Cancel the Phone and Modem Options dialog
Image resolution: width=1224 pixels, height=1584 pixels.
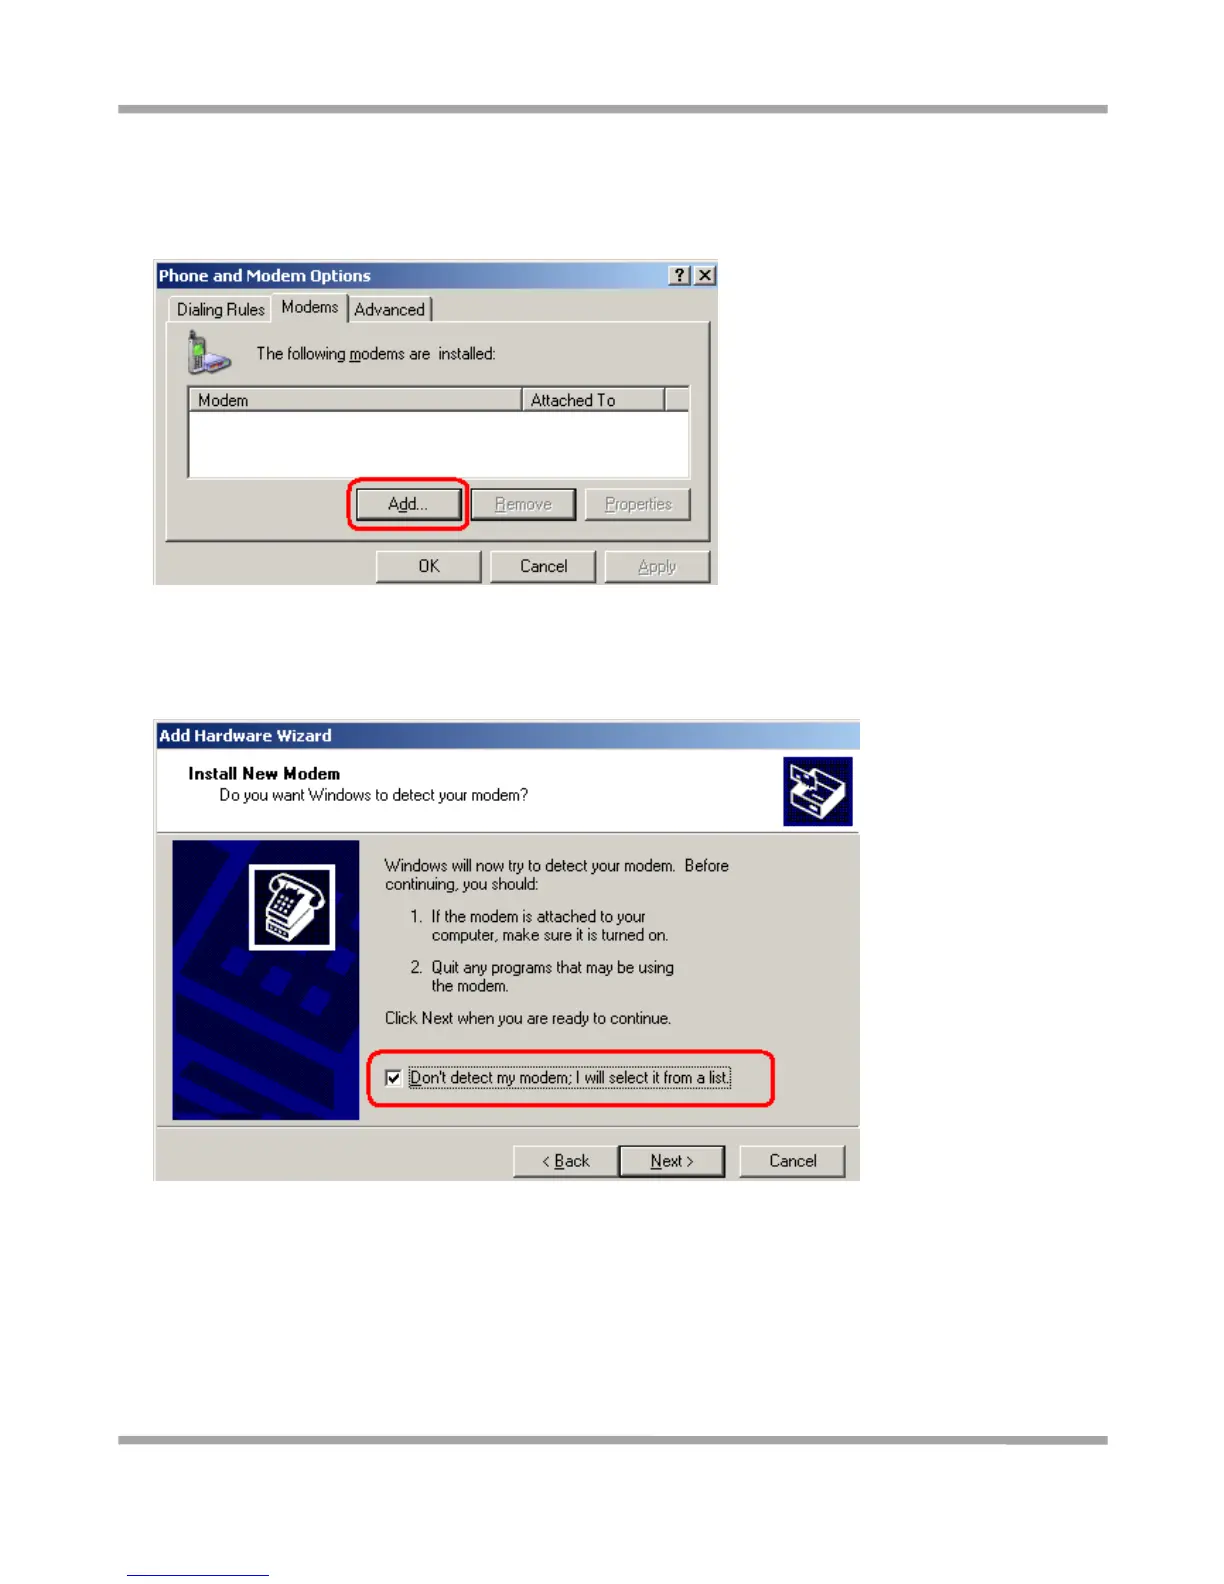(543, 566)
